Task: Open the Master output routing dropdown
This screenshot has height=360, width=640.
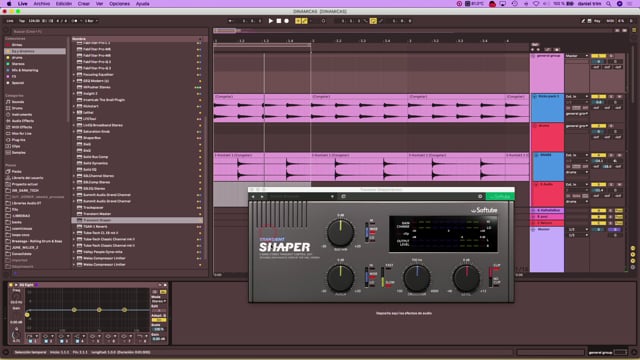Action: click(577, 56)
